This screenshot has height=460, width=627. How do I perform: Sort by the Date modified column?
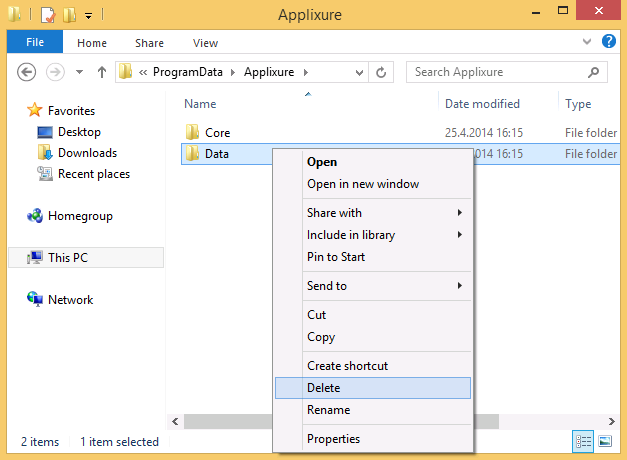point(482,104)
